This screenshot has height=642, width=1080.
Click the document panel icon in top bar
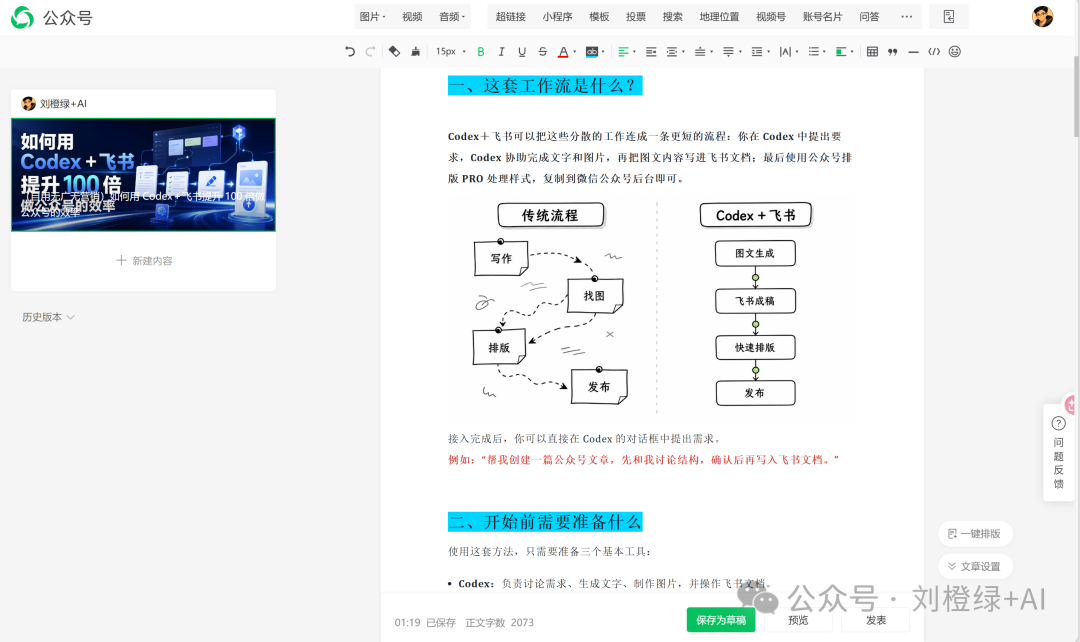[x=948, y=17]
